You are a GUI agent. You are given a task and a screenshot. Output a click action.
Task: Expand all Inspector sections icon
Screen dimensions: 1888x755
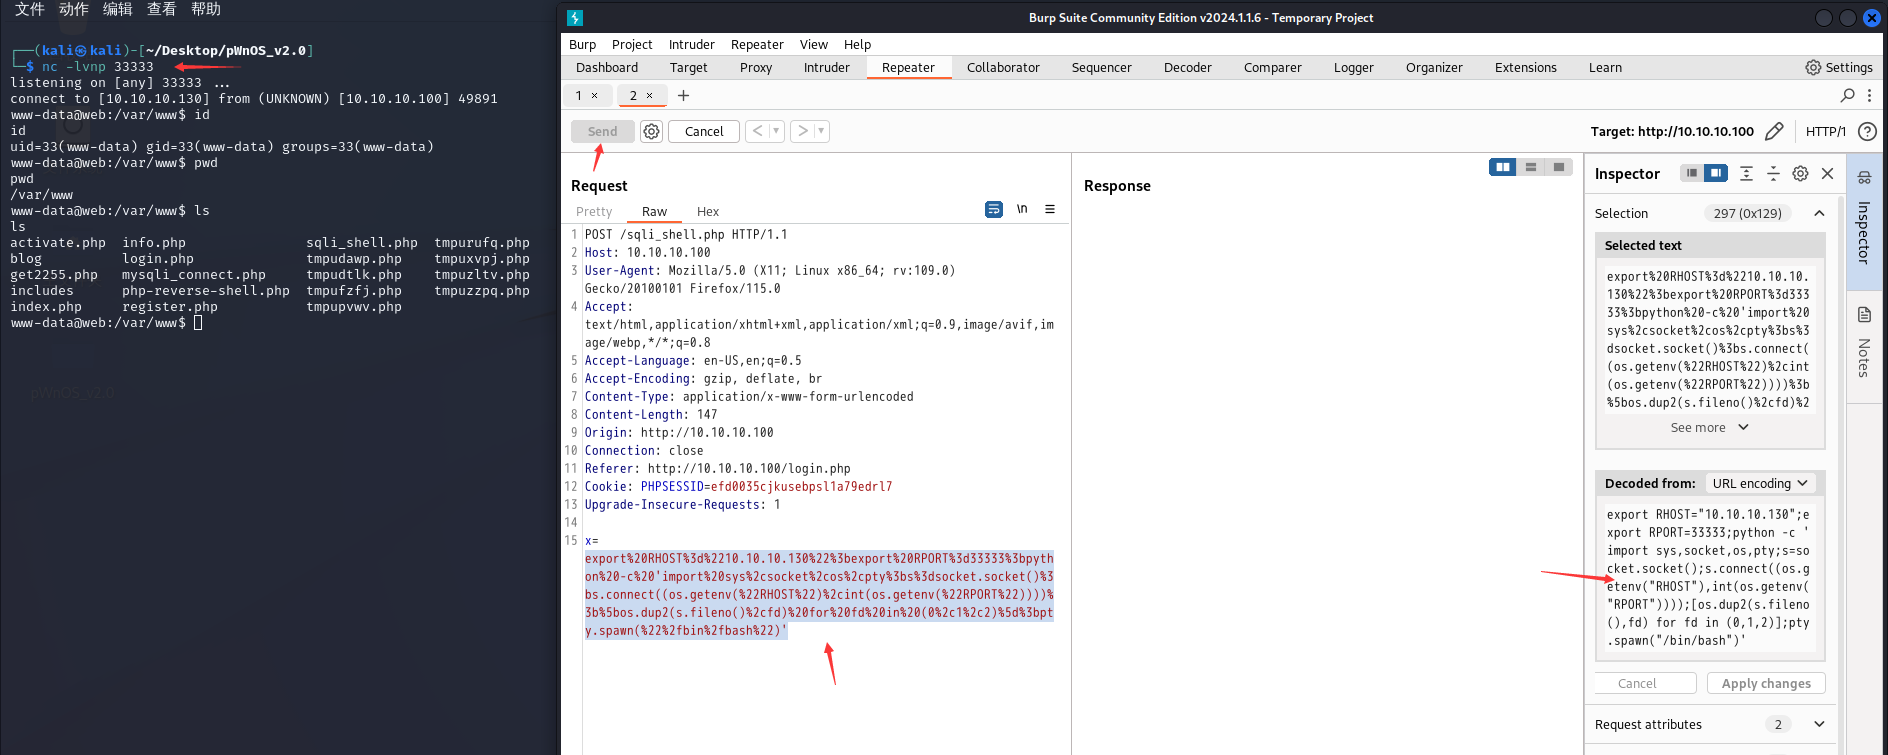point(1746,173)
